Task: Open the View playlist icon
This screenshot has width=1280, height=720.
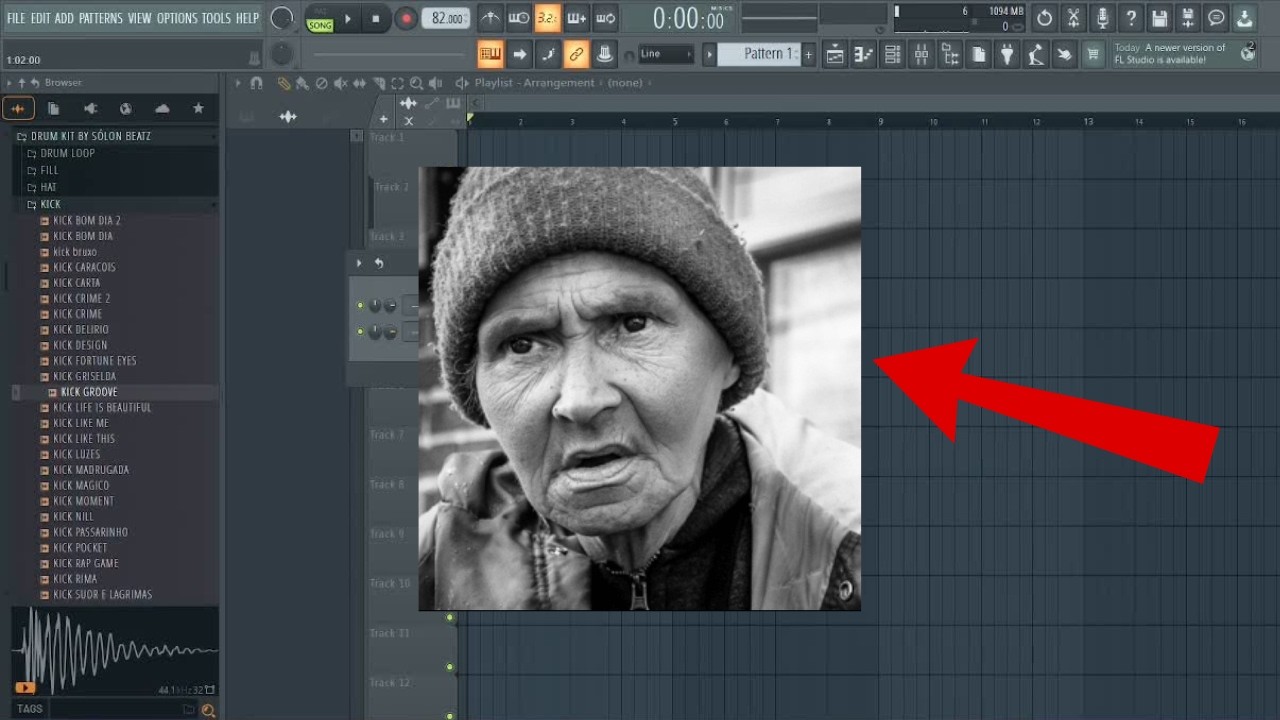Action: pyautogui.click(x=835, y=55)
